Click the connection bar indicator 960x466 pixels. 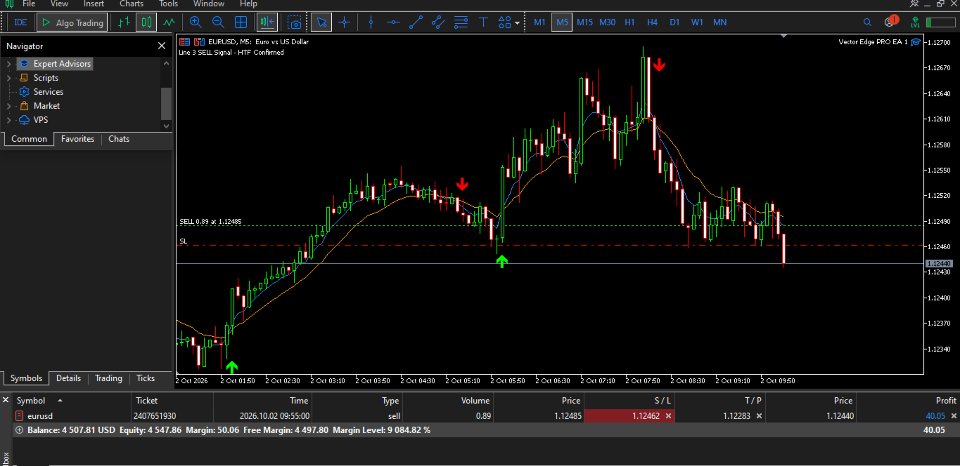pos(940,22)
